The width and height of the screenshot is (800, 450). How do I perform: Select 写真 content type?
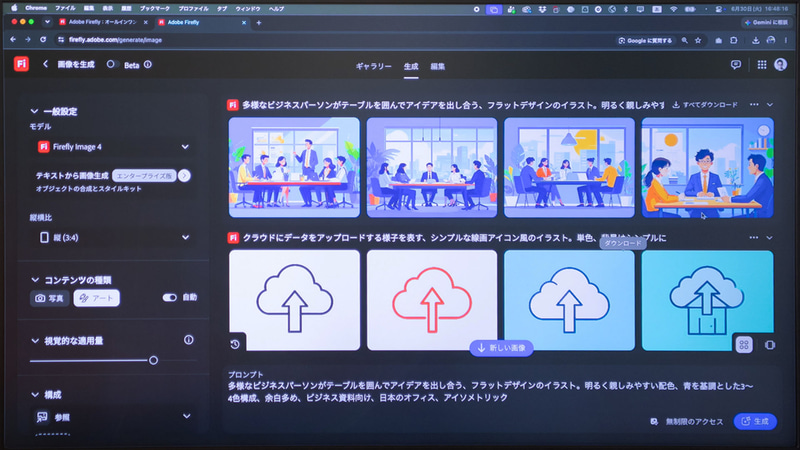pos(49,298)
